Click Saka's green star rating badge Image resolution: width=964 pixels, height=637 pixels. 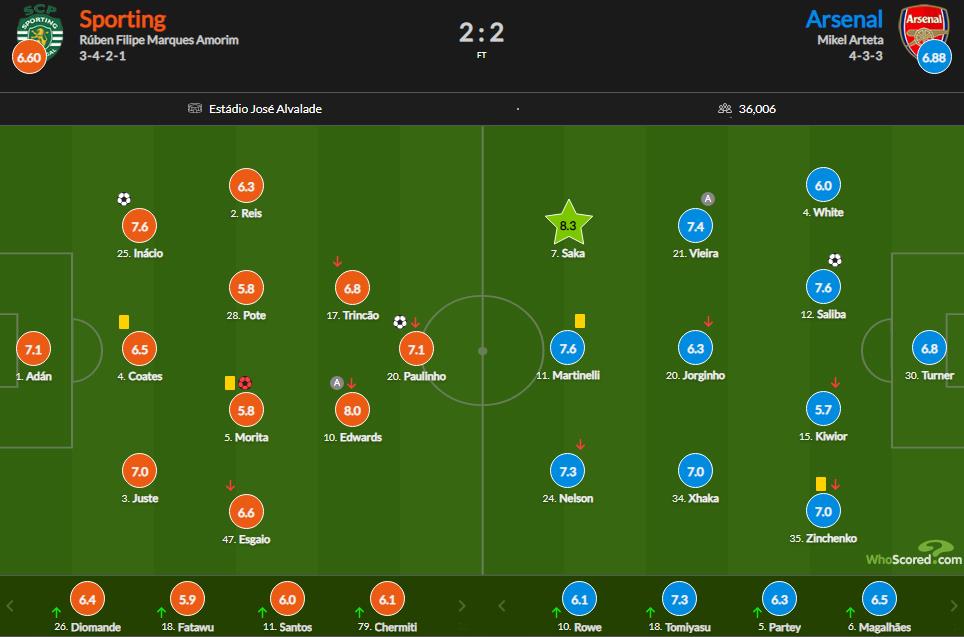[568, 225]
